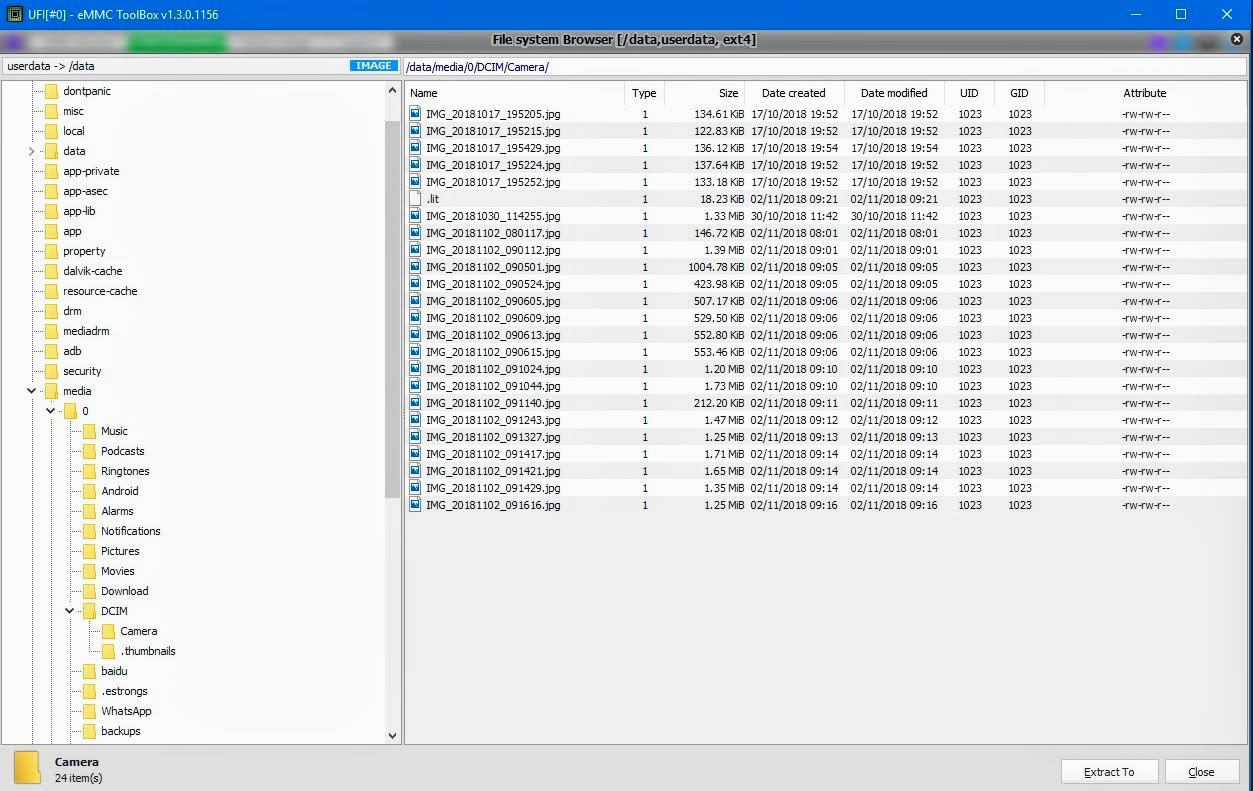Click the round close icon of File system Browser
This screenshot has width=1253, height=791.
tap(1237, 39)
